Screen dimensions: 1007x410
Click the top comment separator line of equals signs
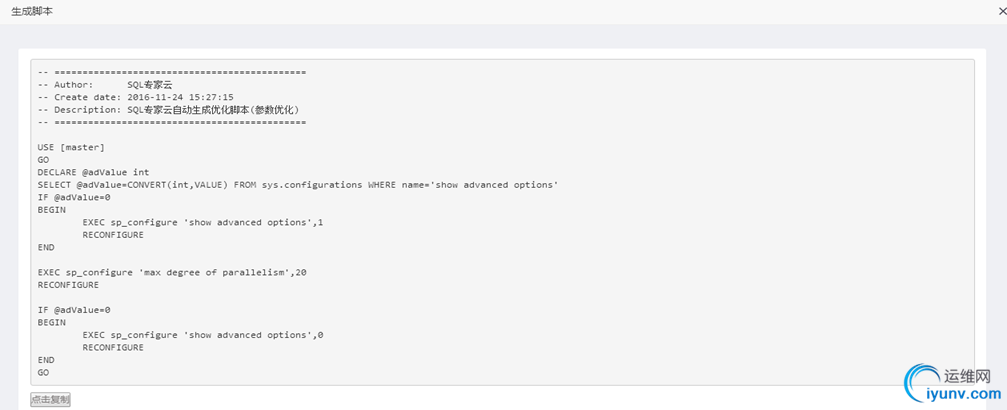click(x=171, y=72)
